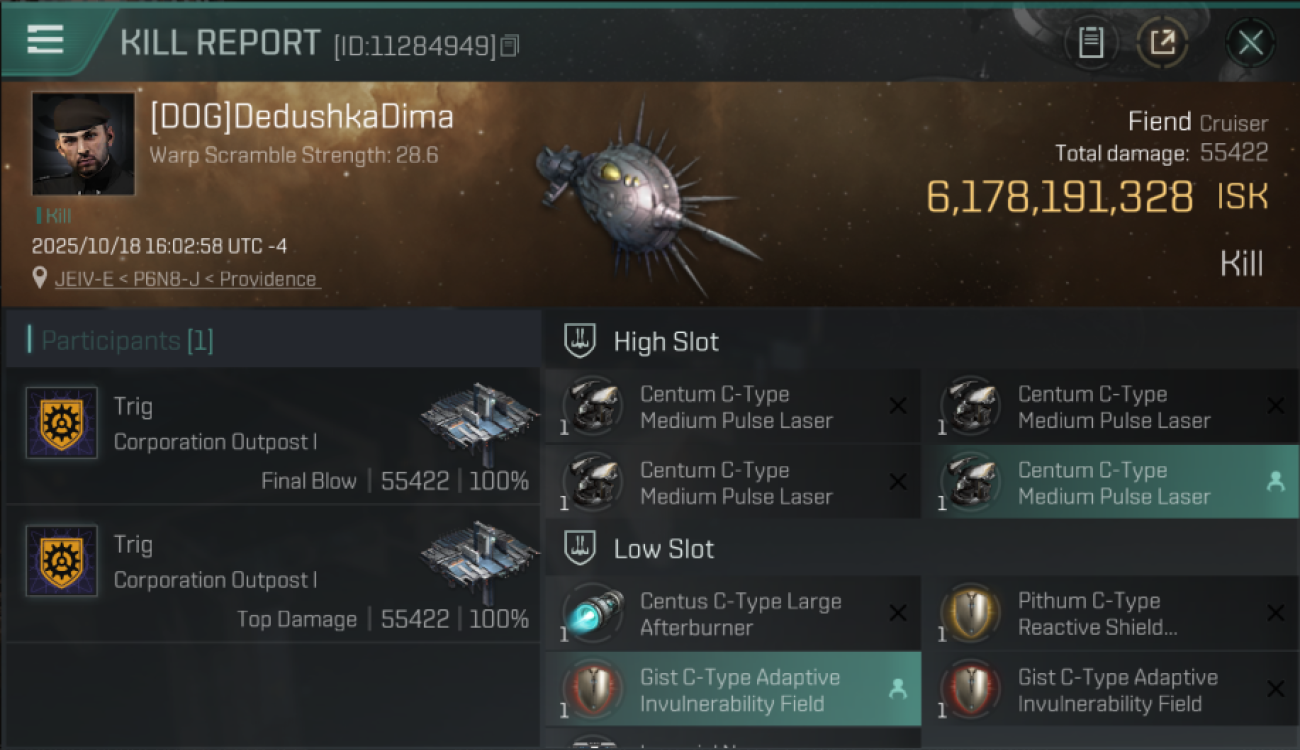
Task: Open the hamburger menu
Action: pyautogui.click(x=45, y=40)
